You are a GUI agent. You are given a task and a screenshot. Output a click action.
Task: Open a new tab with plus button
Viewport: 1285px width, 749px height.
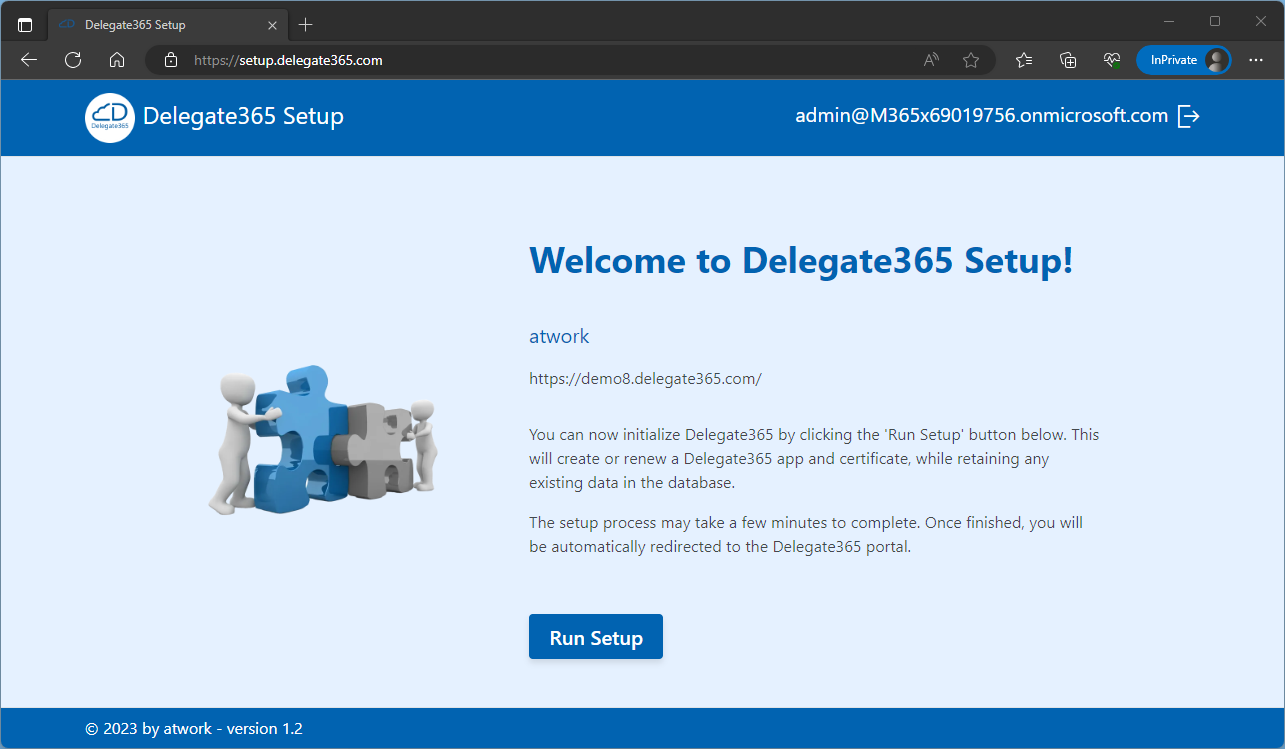coord(306,24)
